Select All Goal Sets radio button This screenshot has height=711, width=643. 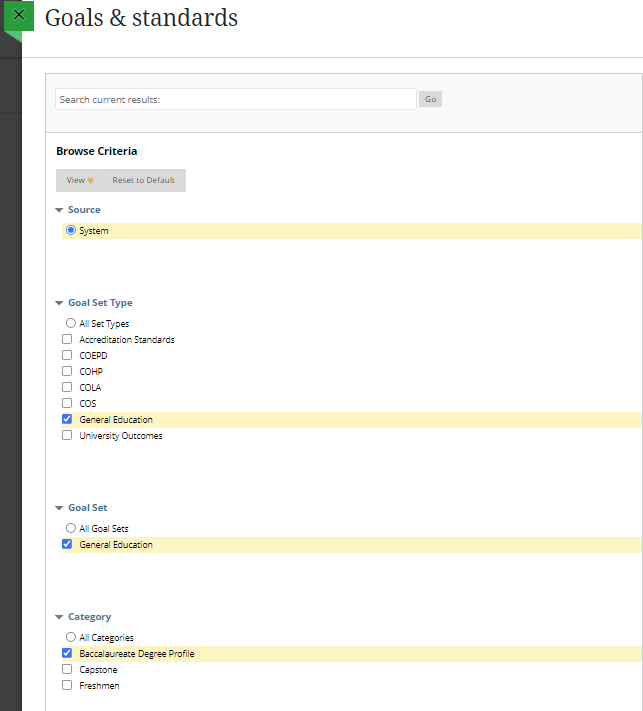point(71,528)
